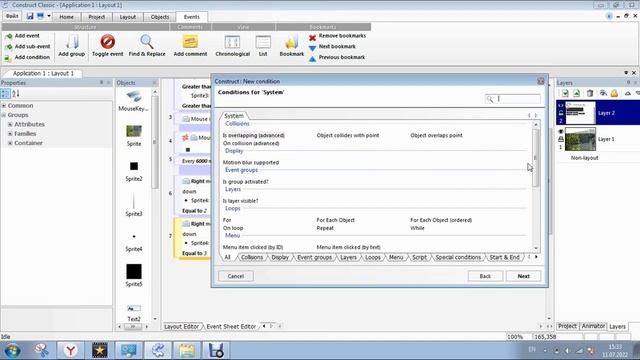Click the categorized view icon in Properties
640x360 pixels.
click(5, 94)
